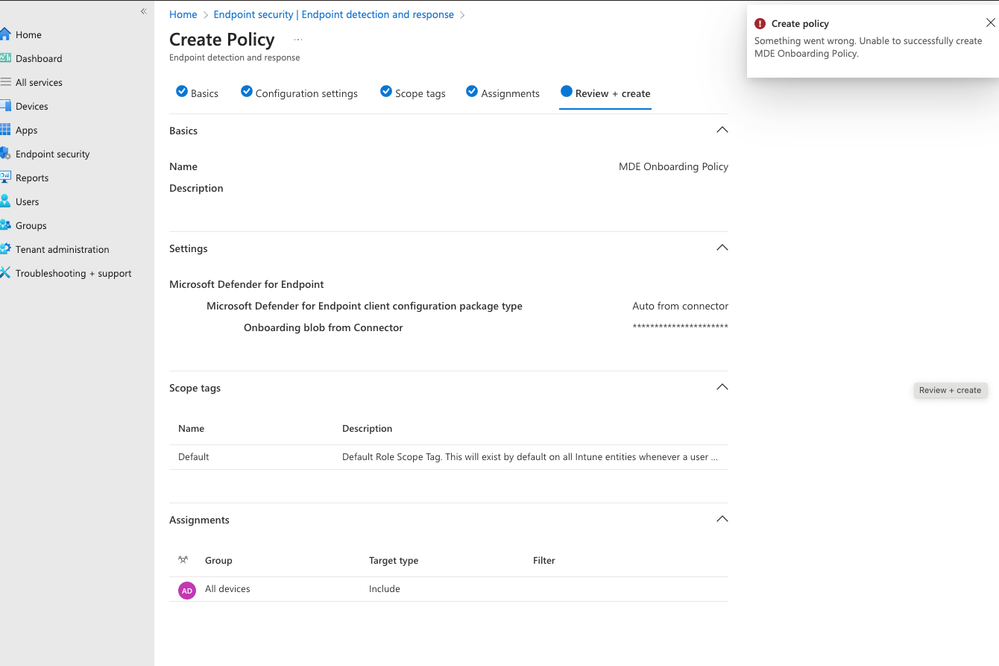Click the Onboarding blob from Connector label
This screenshot has width=999, height=666.
point(323,328)
